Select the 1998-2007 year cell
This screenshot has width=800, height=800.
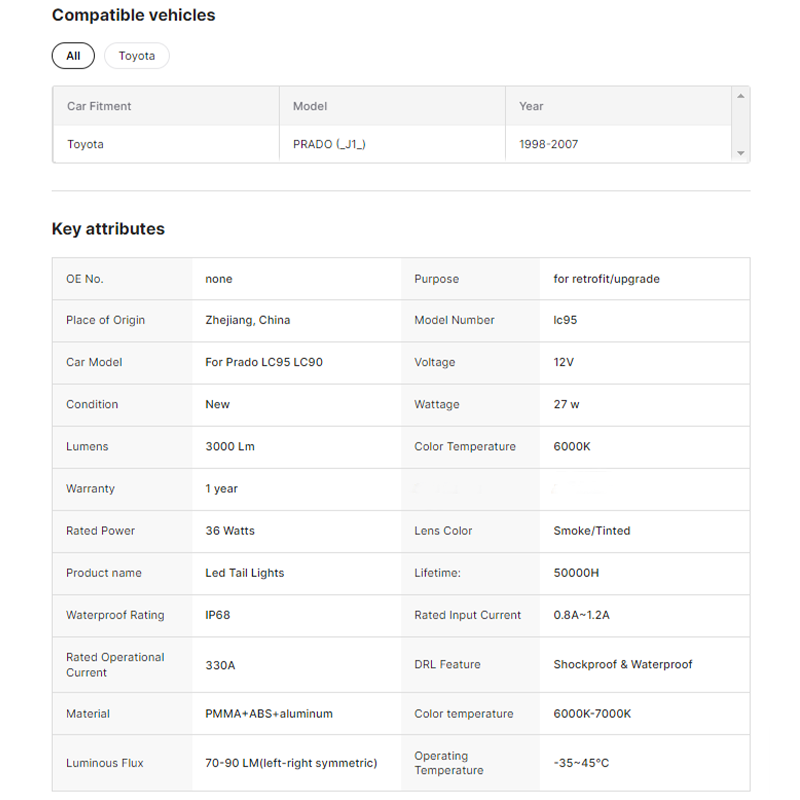tap(548, 144)
